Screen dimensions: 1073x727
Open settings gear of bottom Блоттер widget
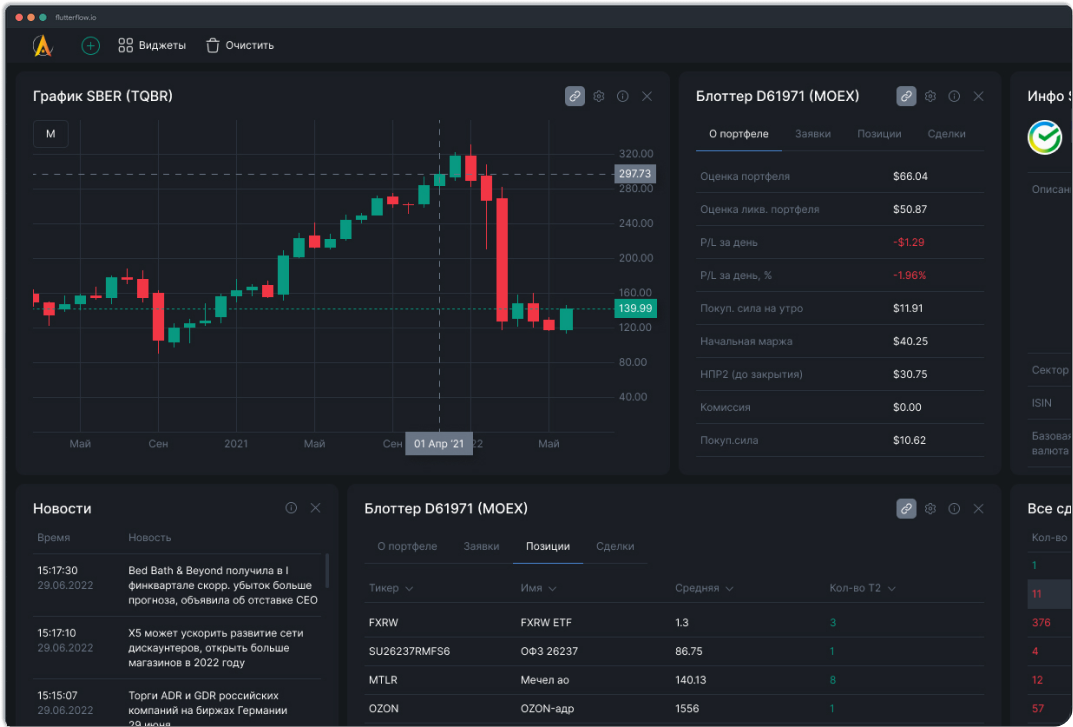click(x=930, y=509)
